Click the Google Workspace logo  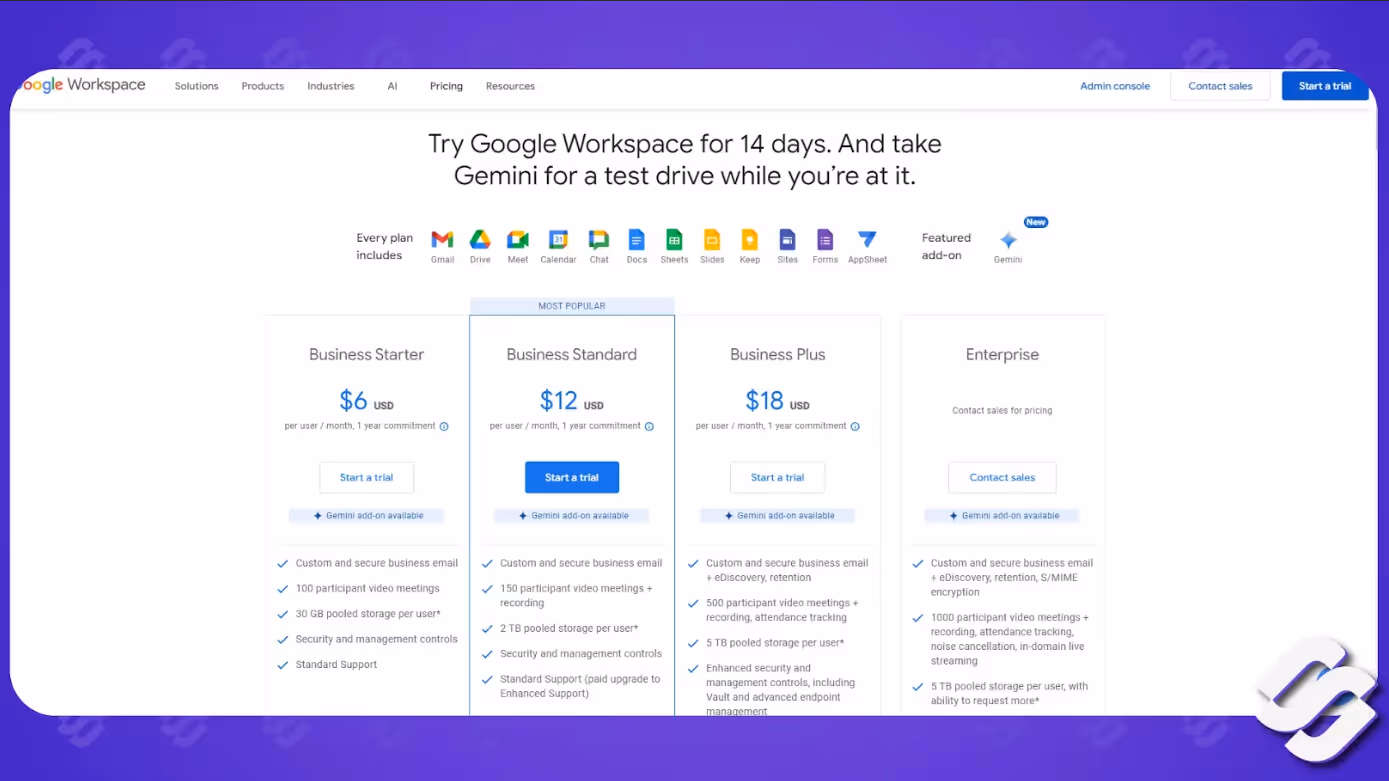83,85
